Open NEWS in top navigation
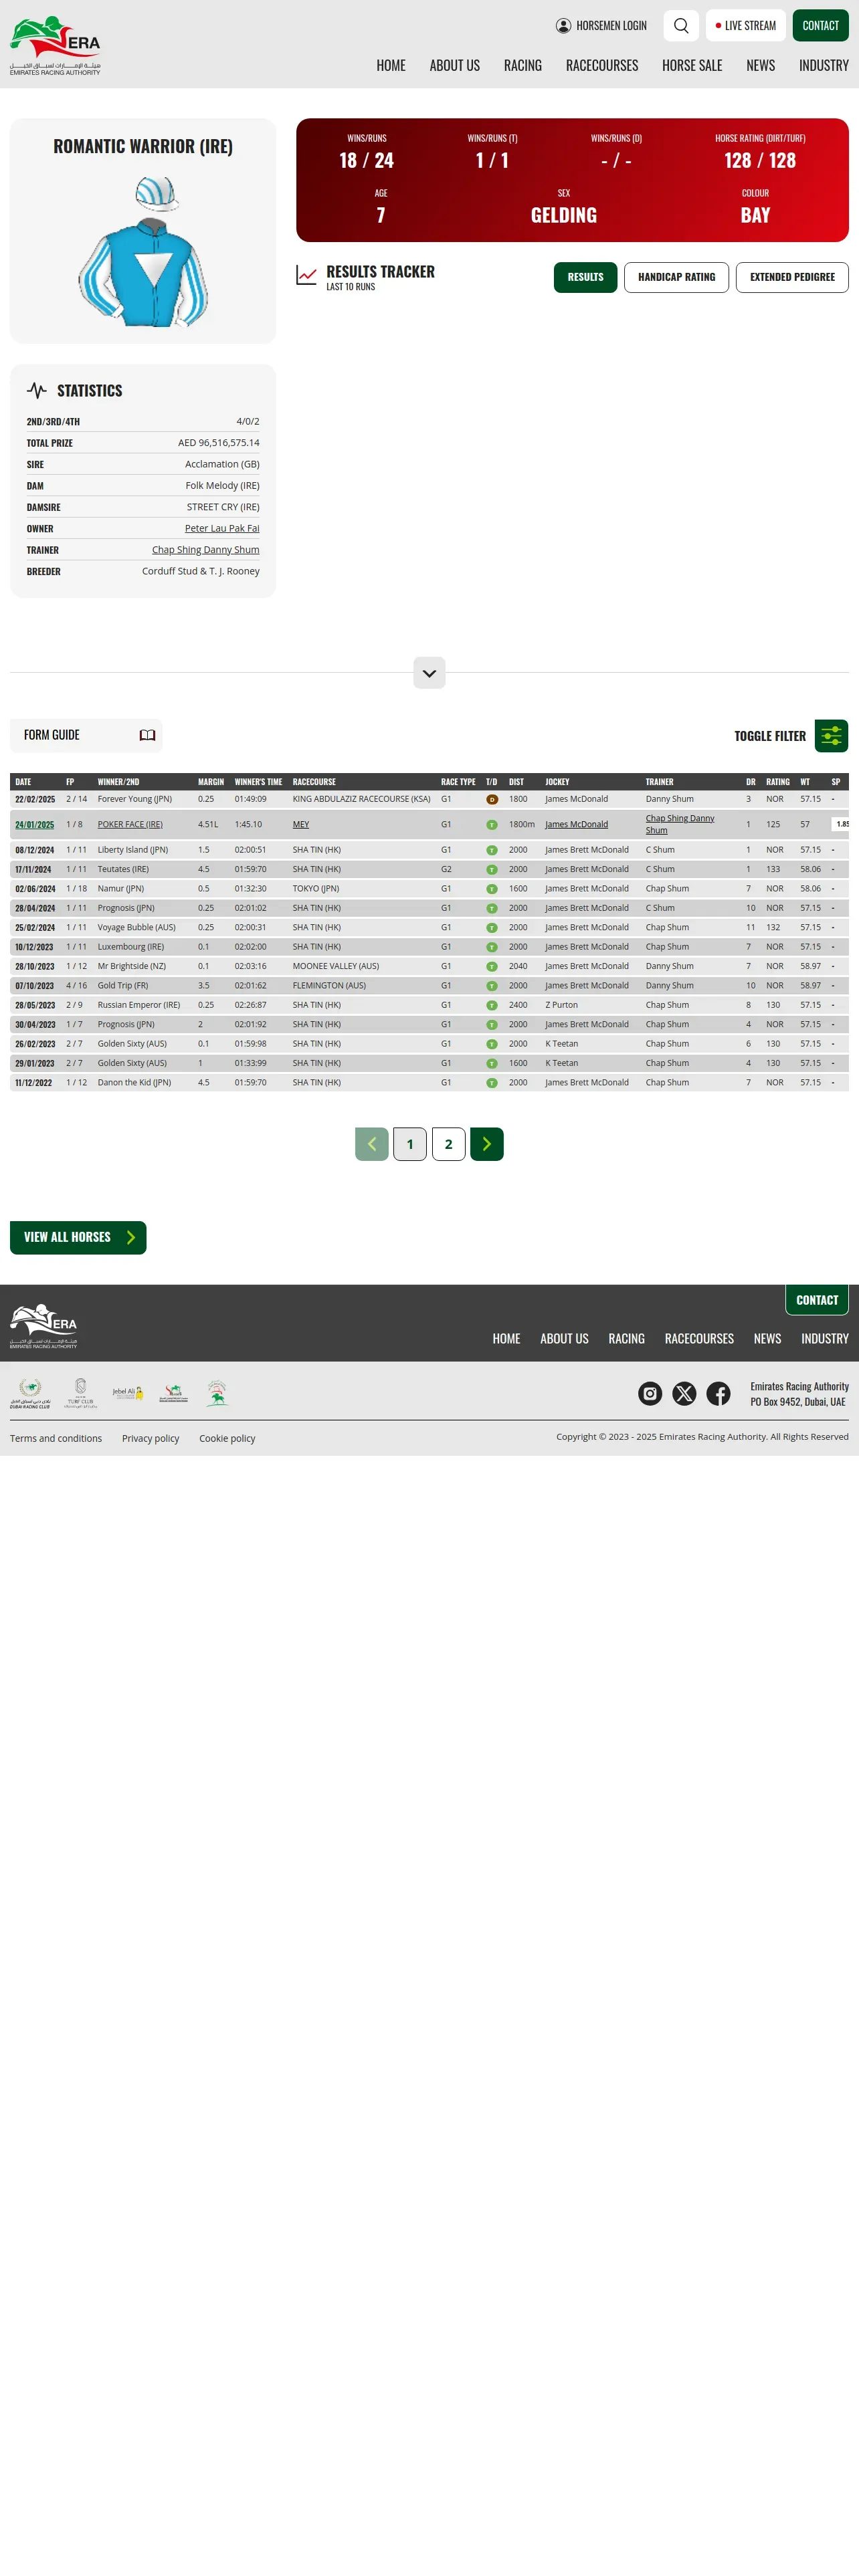859x2576 pixels. (761, 66)
